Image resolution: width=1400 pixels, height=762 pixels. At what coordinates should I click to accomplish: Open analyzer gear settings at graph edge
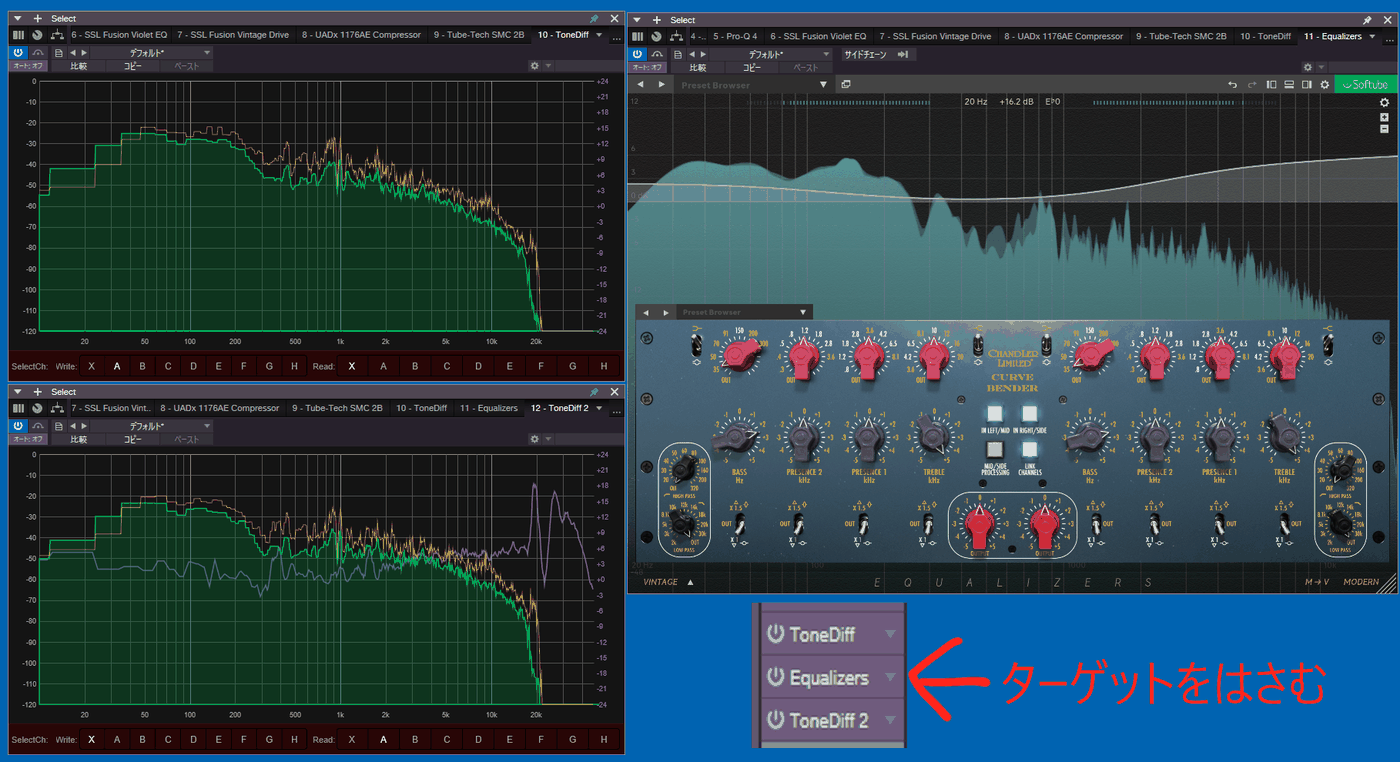tap(1384, 103)
